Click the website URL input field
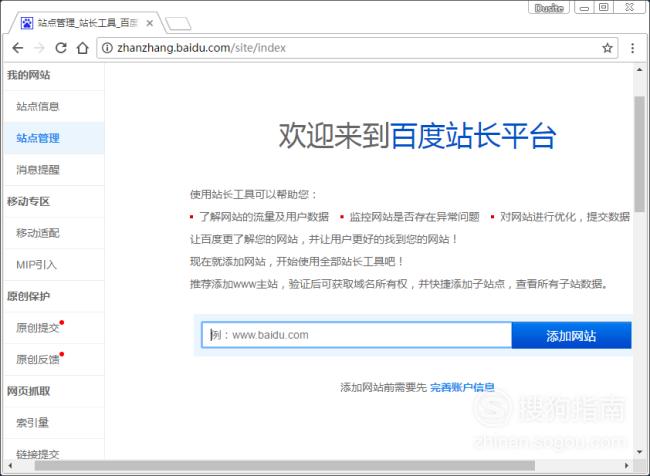The width and height of the screenshot is (650, 476). 357,335
